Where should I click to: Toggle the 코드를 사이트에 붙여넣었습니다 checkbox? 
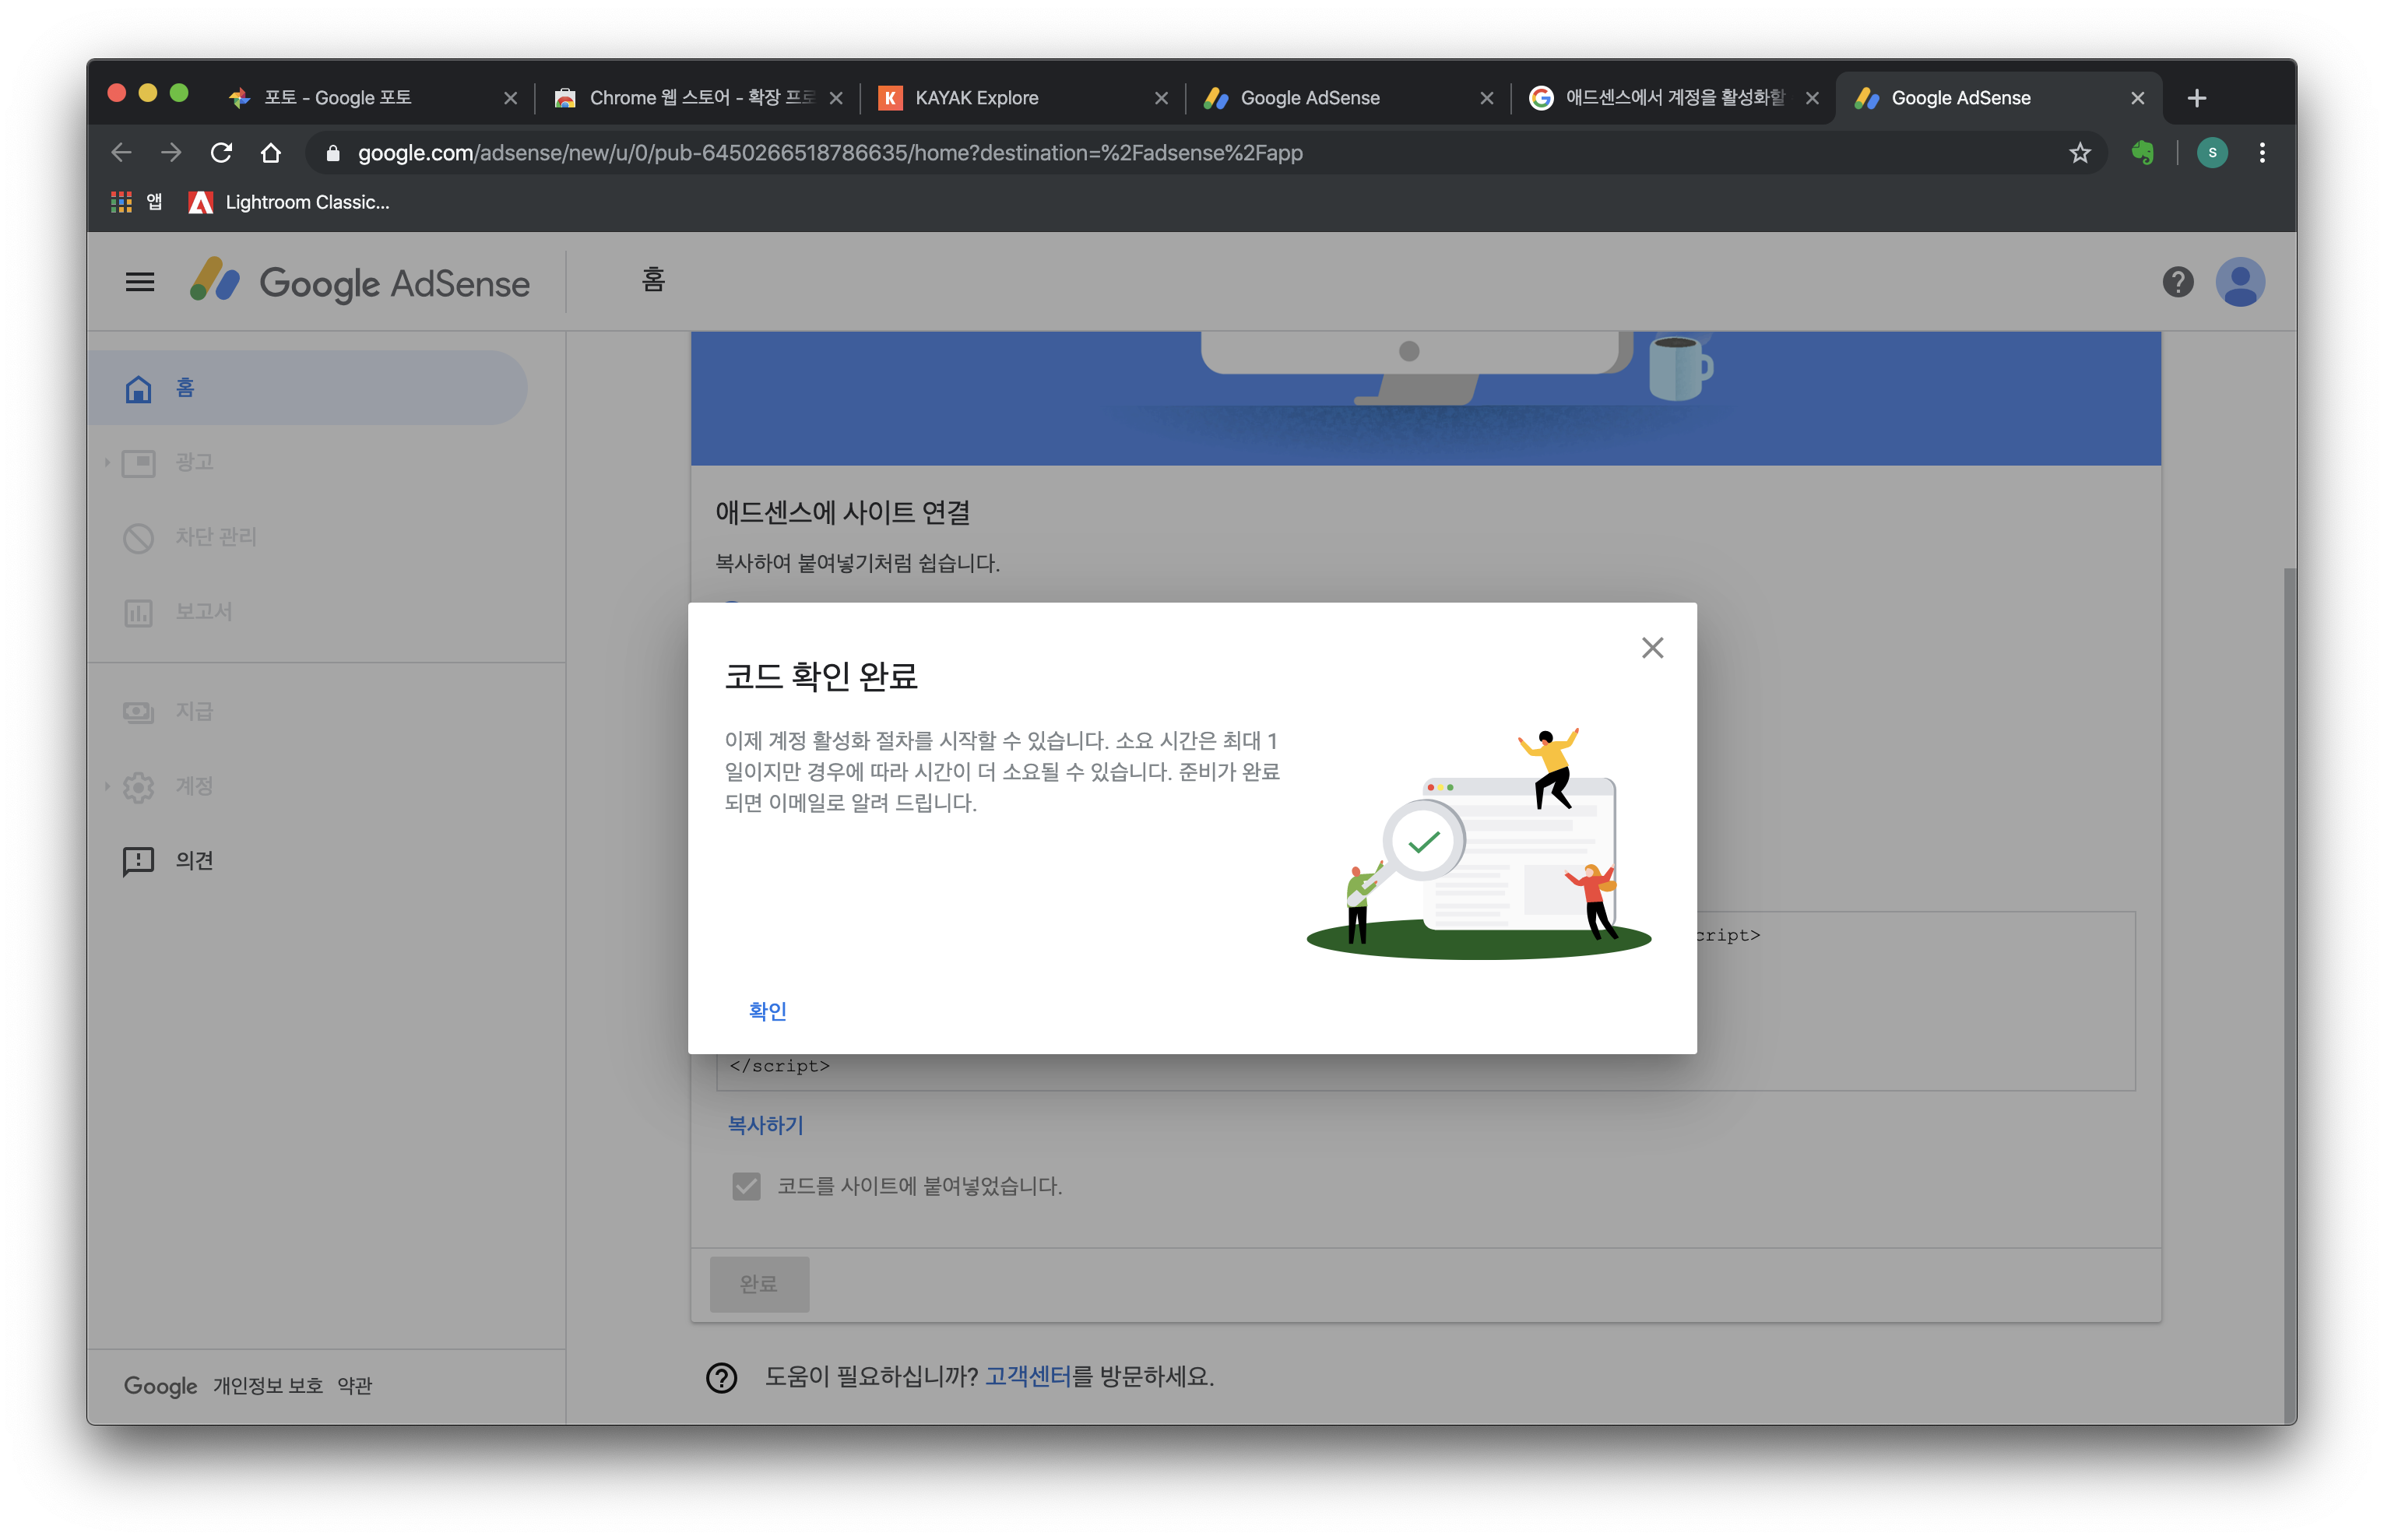(x=746, y=1186)
